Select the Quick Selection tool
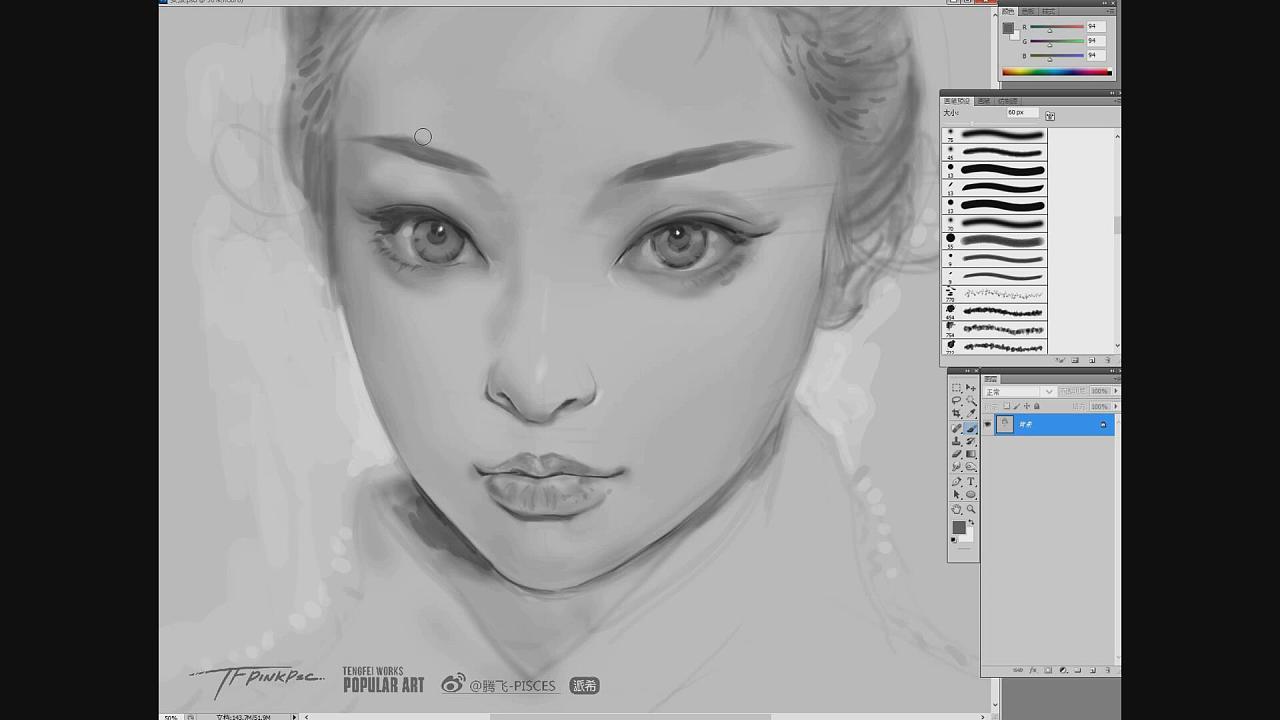 [971, 400]
